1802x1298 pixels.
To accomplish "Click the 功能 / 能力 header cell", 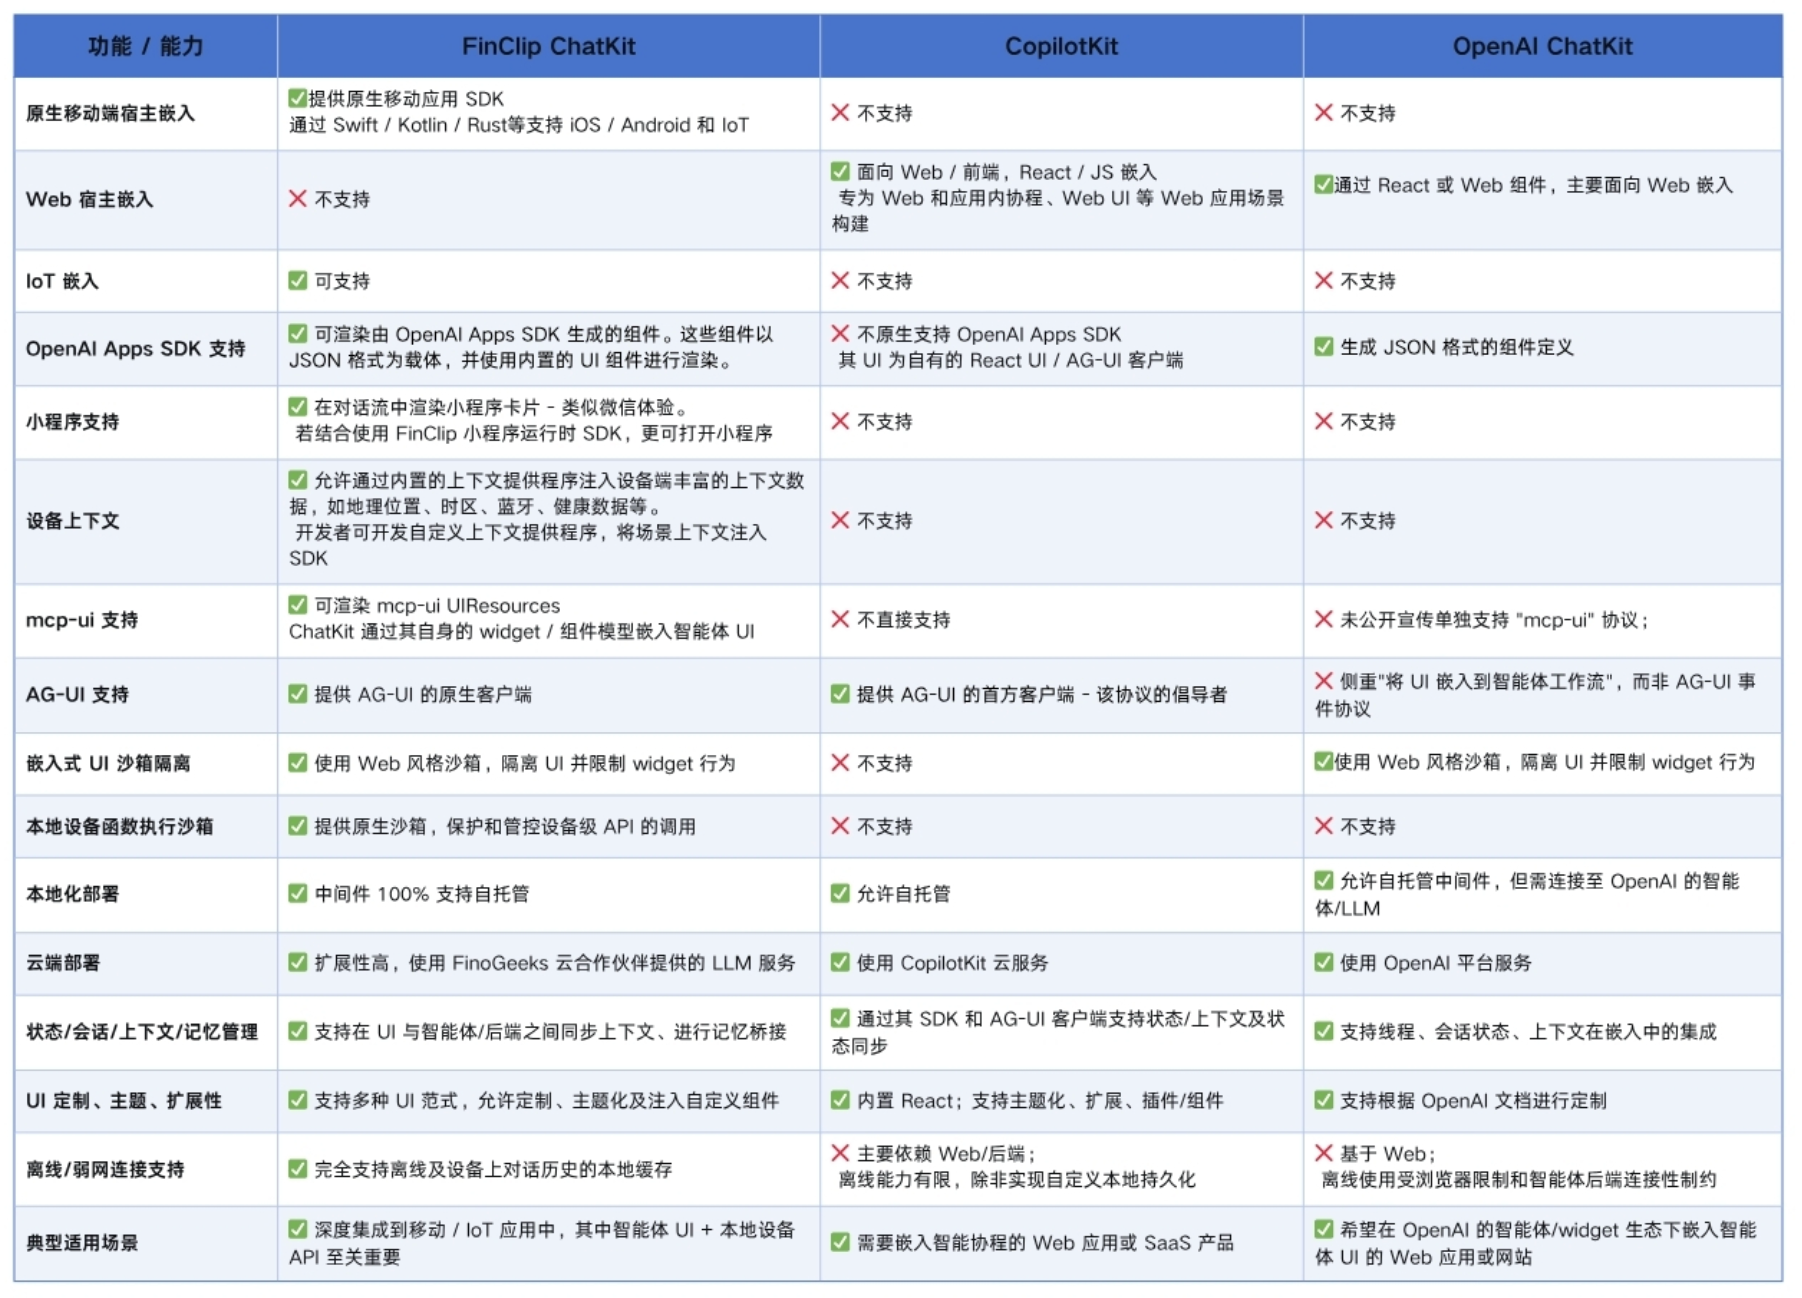I will 145,46.
